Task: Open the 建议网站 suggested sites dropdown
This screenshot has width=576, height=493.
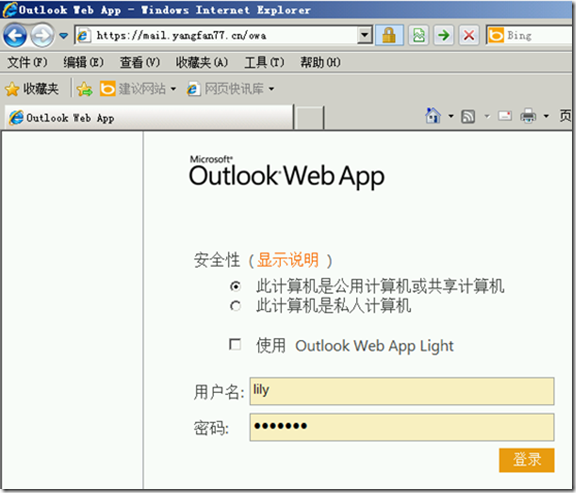Action: (x=138, y=89)
